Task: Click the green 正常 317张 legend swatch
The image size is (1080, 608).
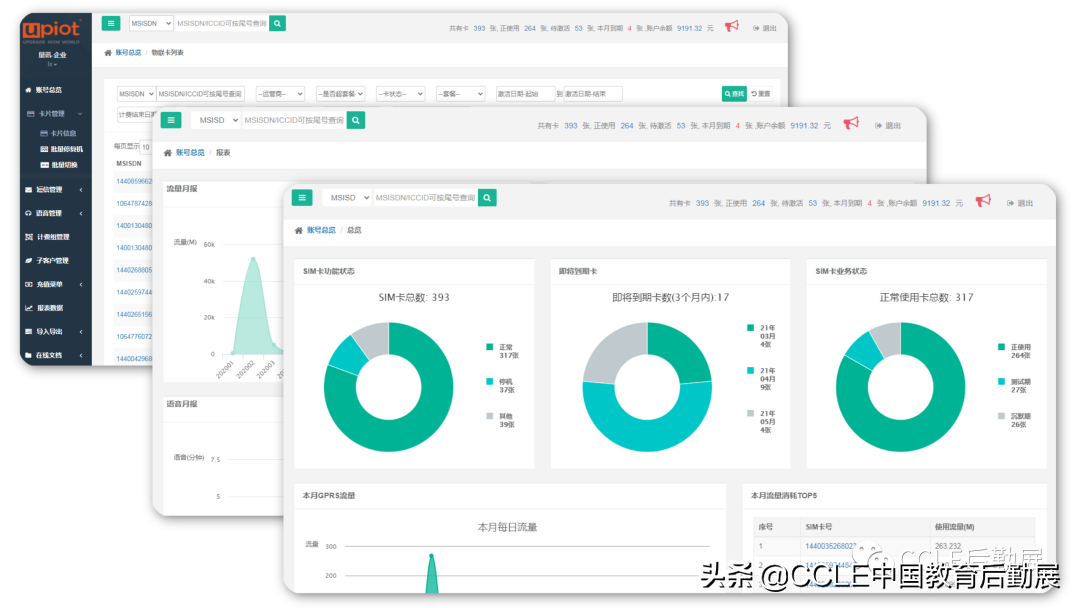Action: 490,347
